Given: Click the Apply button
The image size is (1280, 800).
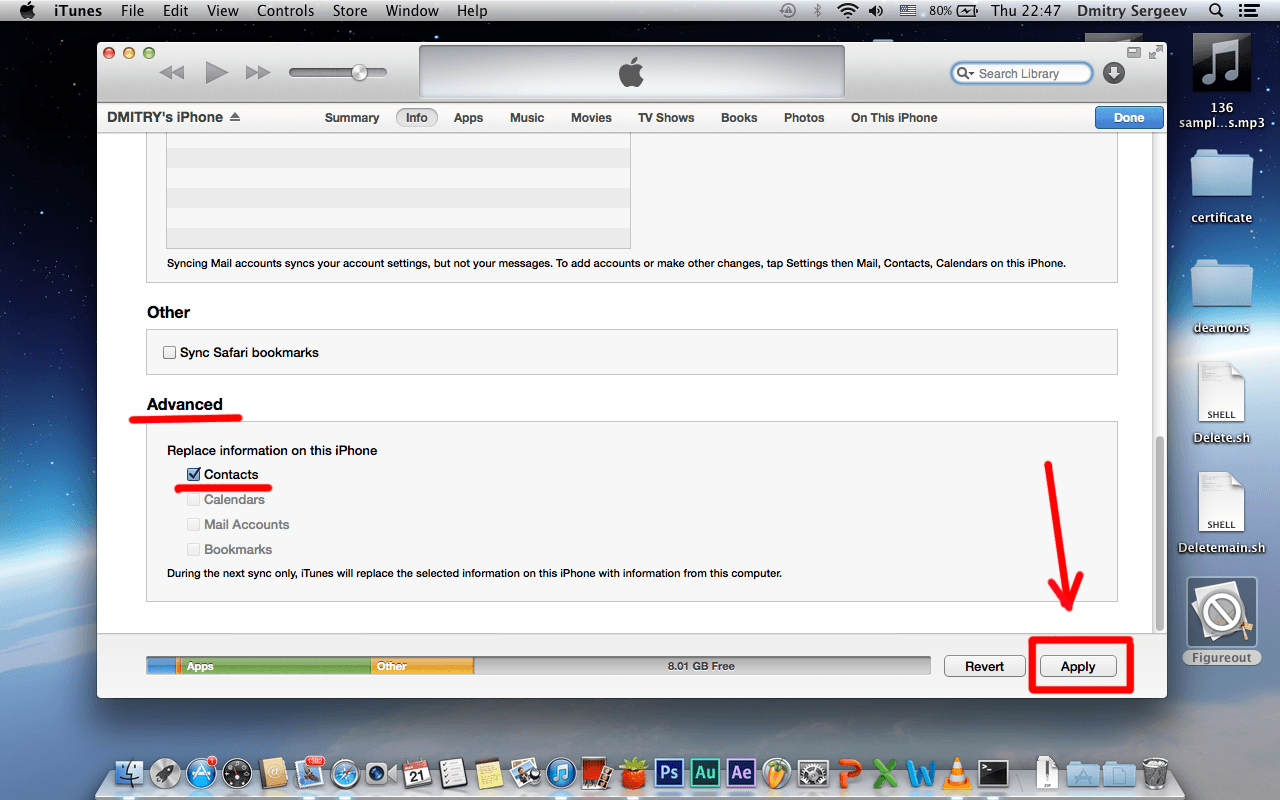Looking at the screenshot, I should click(1078, 667).
